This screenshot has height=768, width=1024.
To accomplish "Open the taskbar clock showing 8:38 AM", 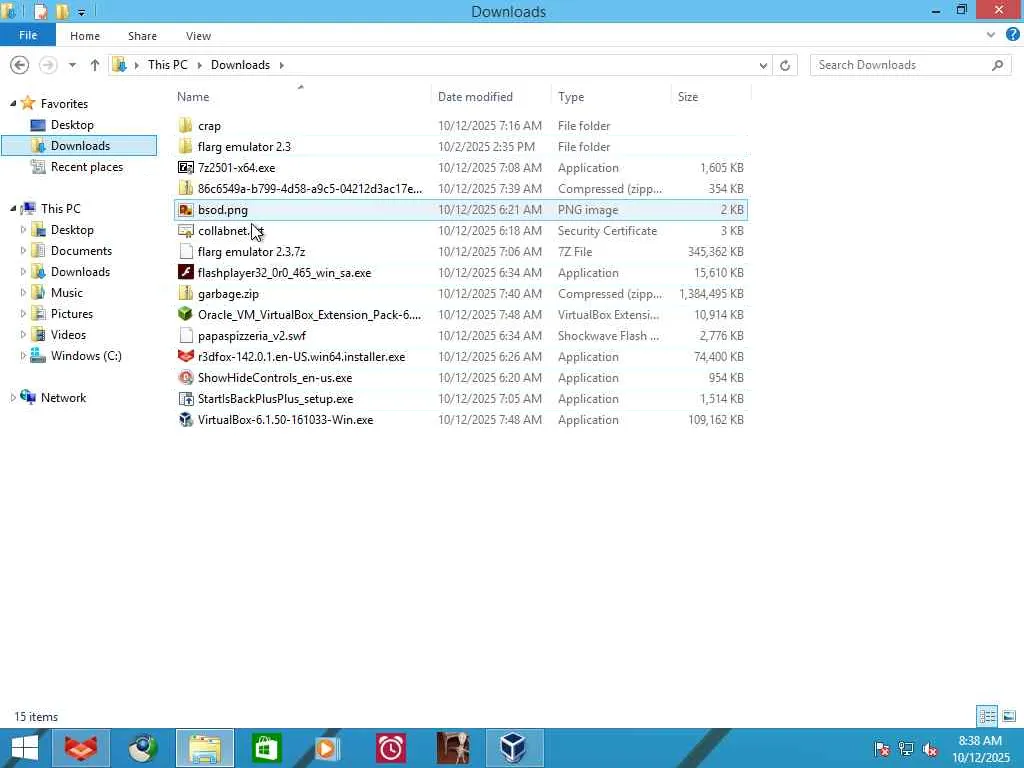I will click(x=980, y=748).
